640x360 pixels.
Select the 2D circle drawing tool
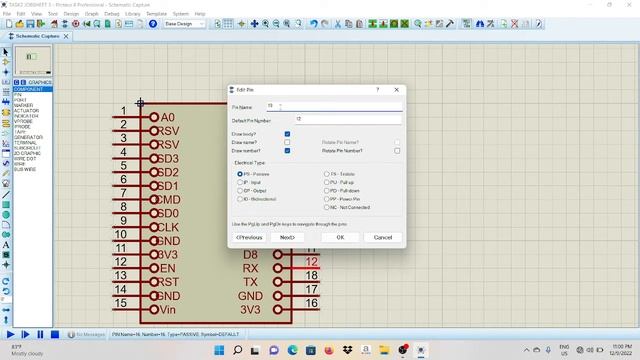coord(6,215)
